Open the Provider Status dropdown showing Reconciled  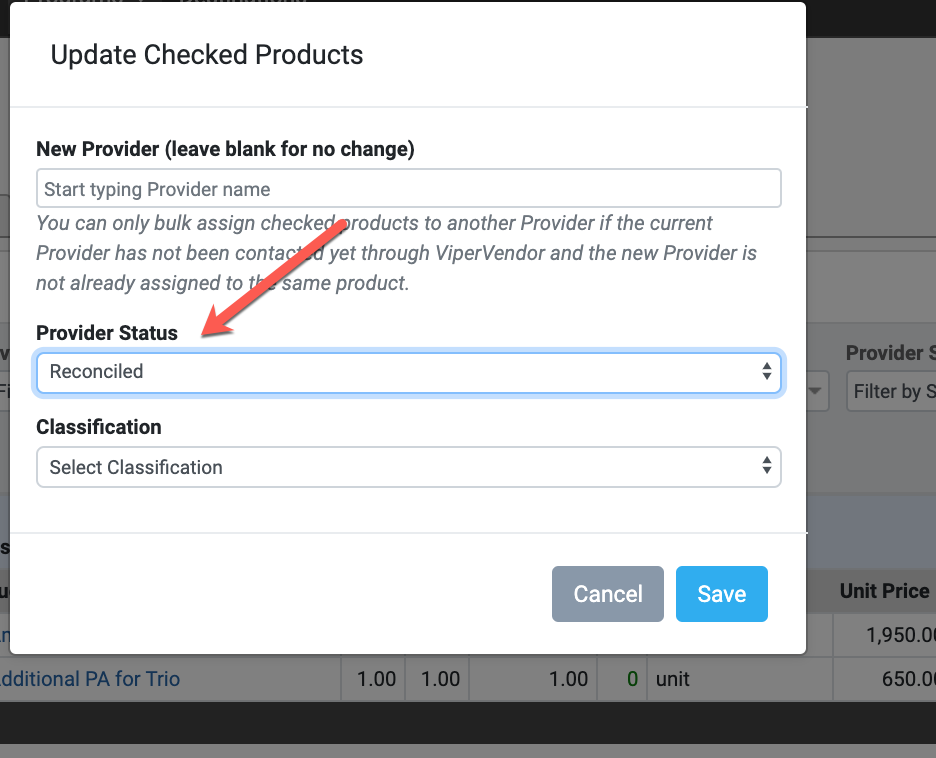(x=408, y=372)
